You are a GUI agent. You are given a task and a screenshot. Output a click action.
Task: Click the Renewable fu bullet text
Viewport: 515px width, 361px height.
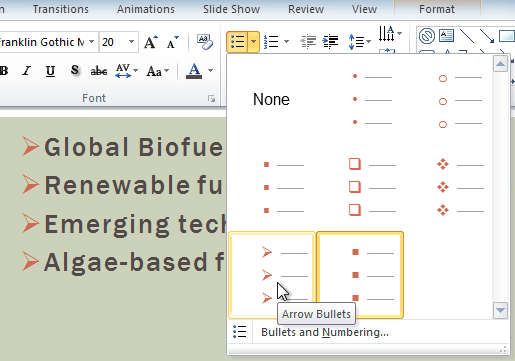click(133, 185)
